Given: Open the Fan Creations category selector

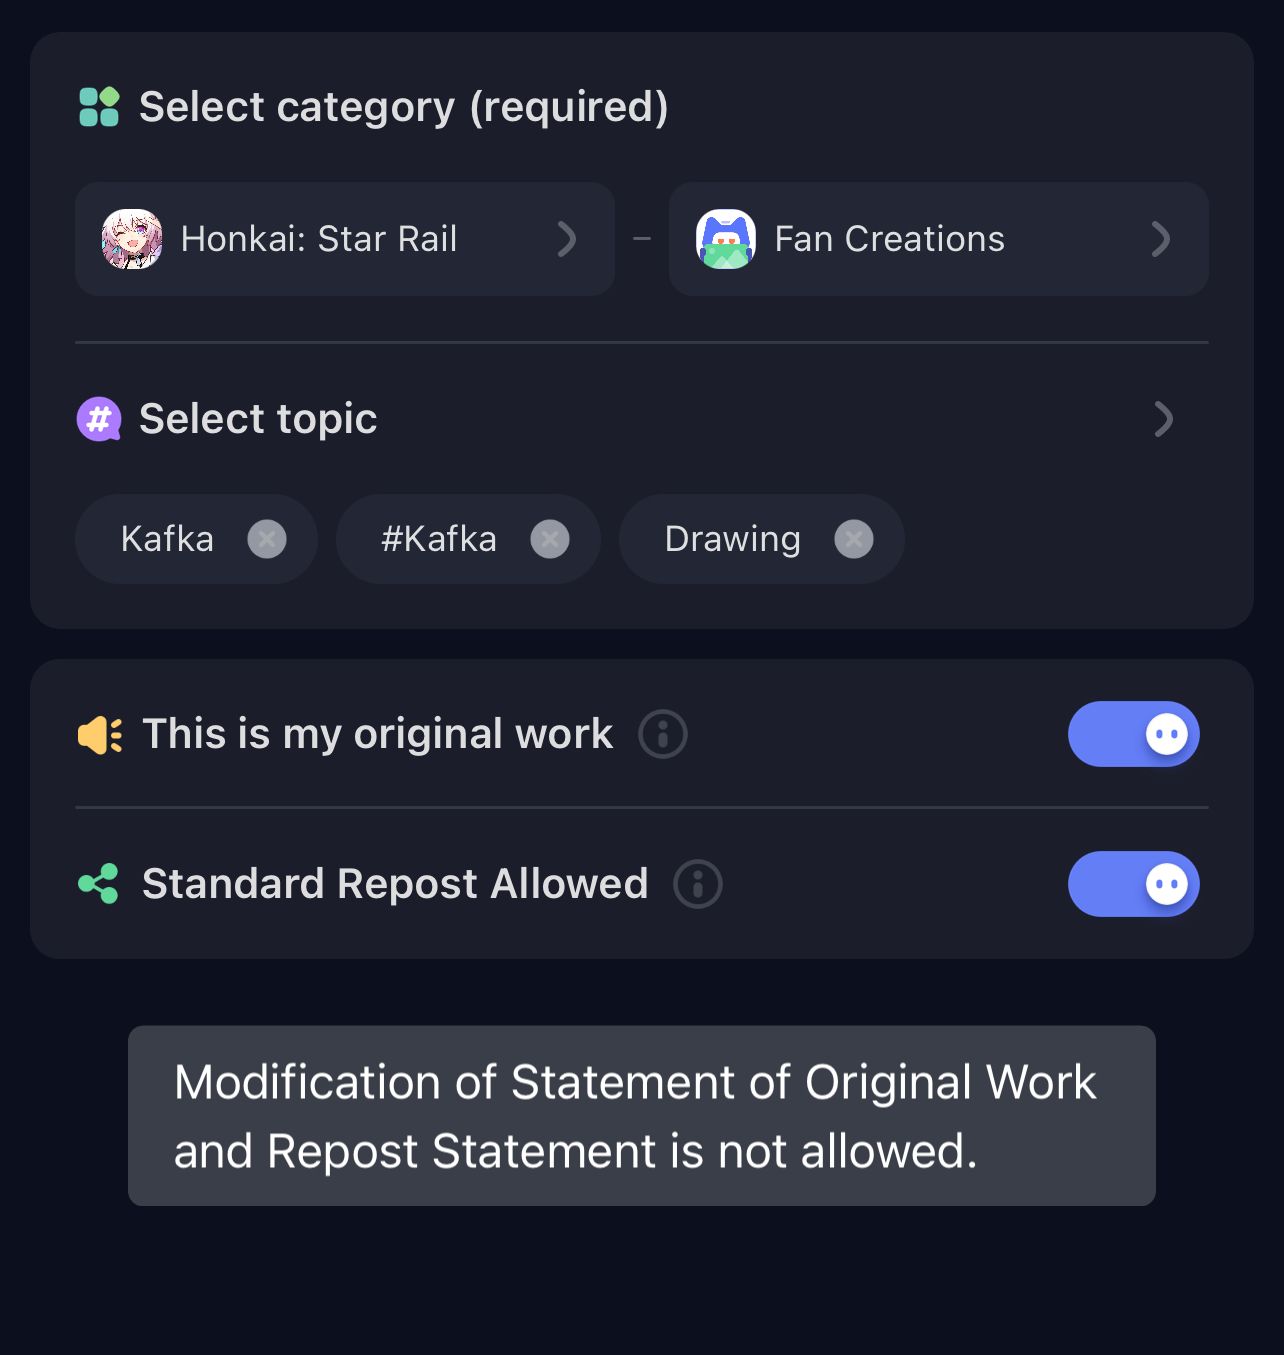Looking at the screenshot, I should (938, 239).
